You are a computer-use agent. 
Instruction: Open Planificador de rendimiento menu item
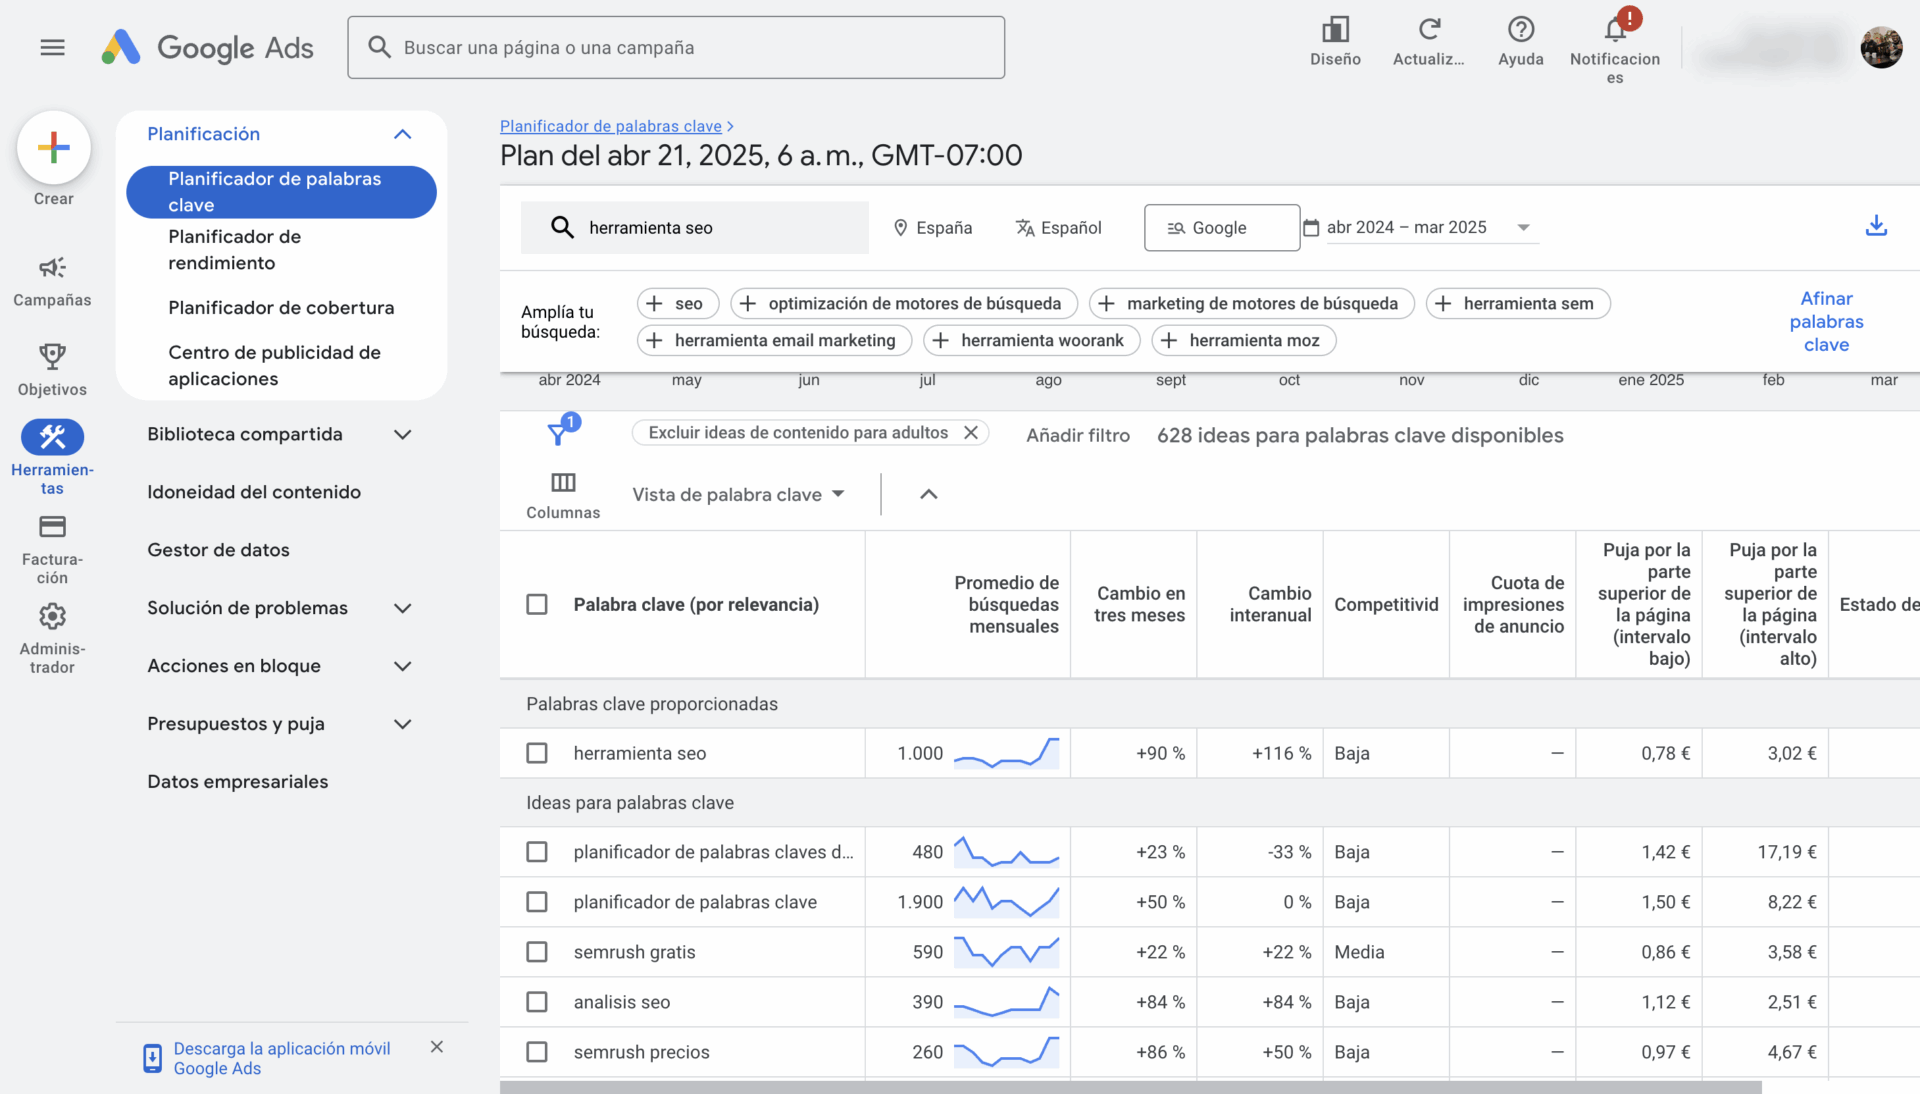(x=235, y=249)
